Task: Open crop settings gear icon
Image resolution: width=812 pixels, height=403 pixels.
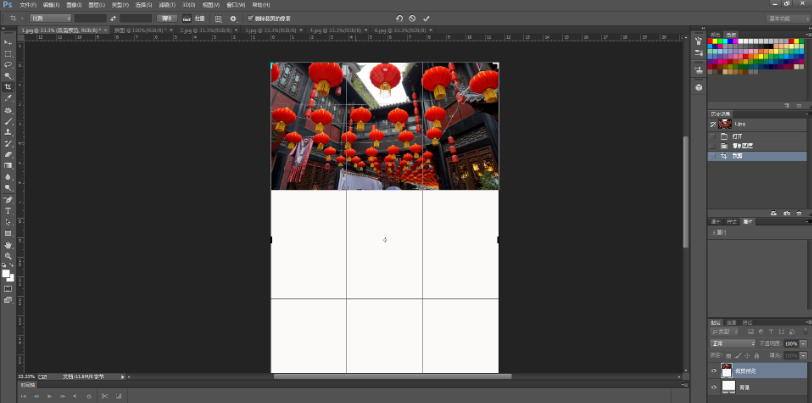Action: [234, 18]
